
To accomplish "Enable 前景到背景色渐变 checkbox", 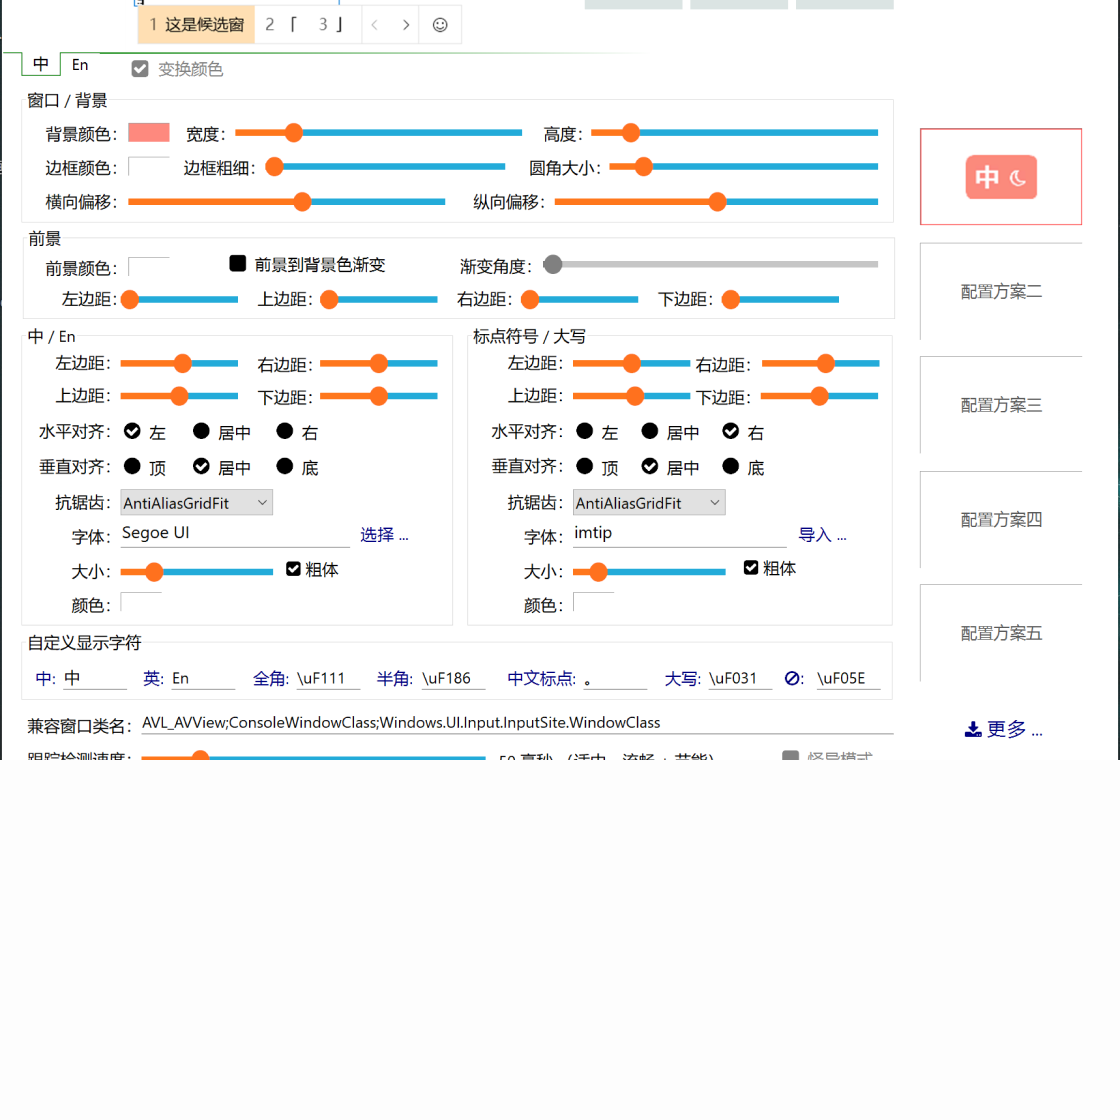I will tap(238, 264).
